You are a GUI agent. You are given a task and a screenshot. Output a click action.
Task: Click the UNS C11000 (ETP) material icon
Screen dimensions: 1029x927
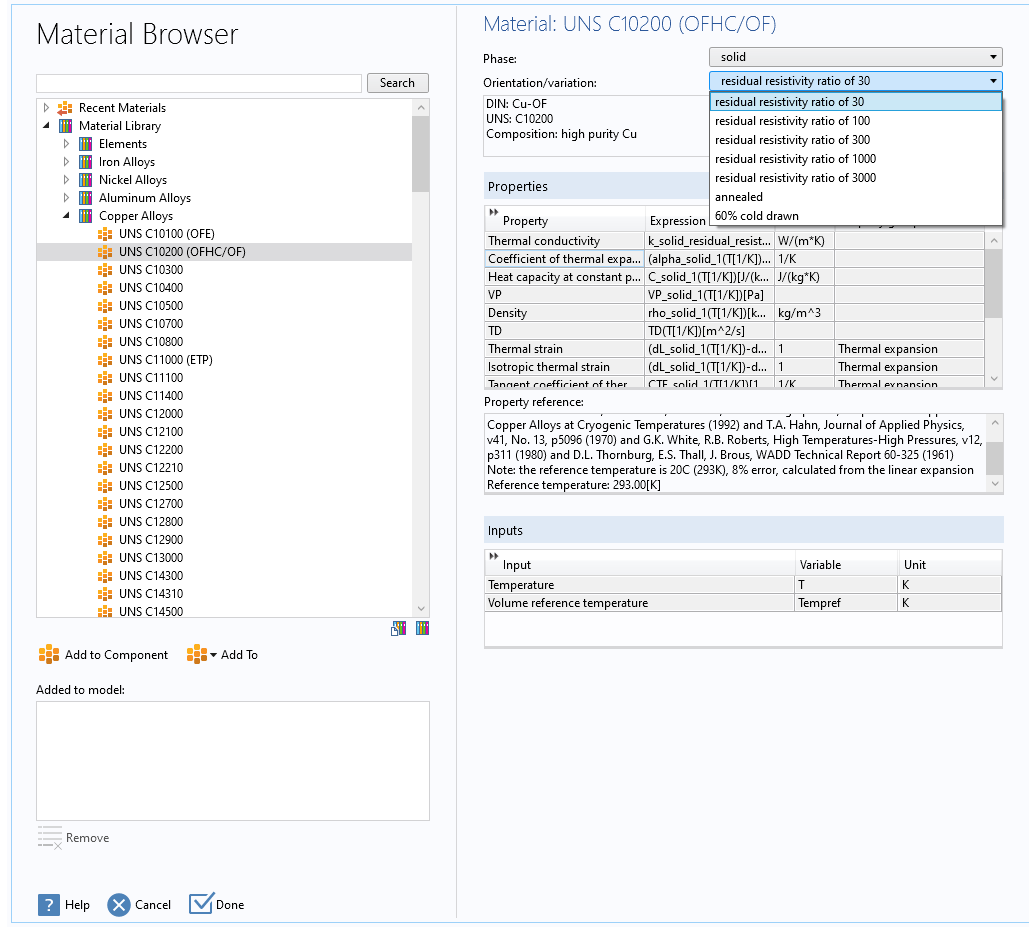click(x=105, y=360)
